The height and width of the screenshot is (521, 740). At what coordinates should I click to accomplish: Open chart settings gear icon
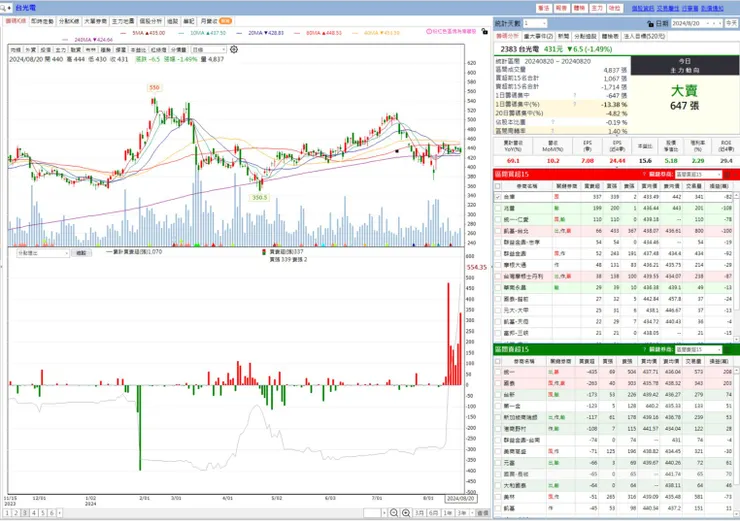click(x=234, y=50)
